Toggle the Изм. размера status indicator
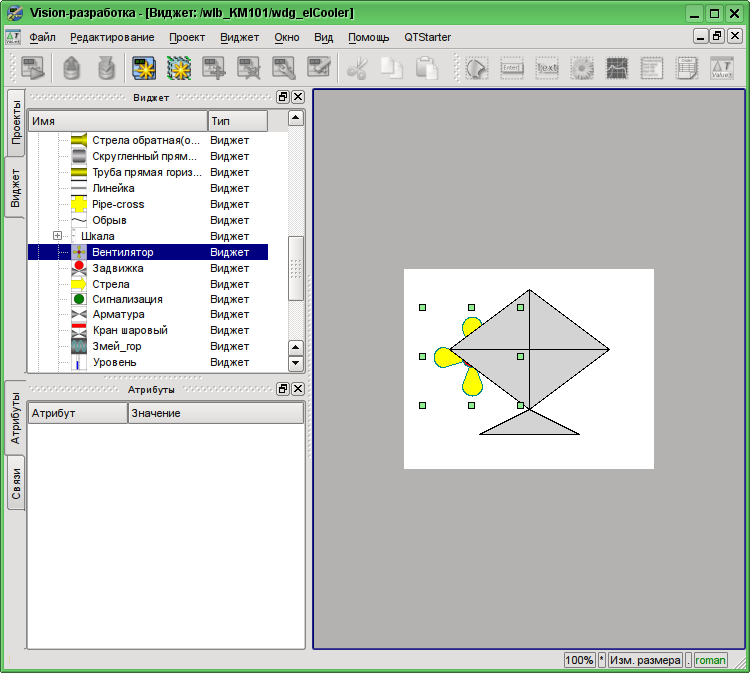750x673 pixels. (645, 660)
